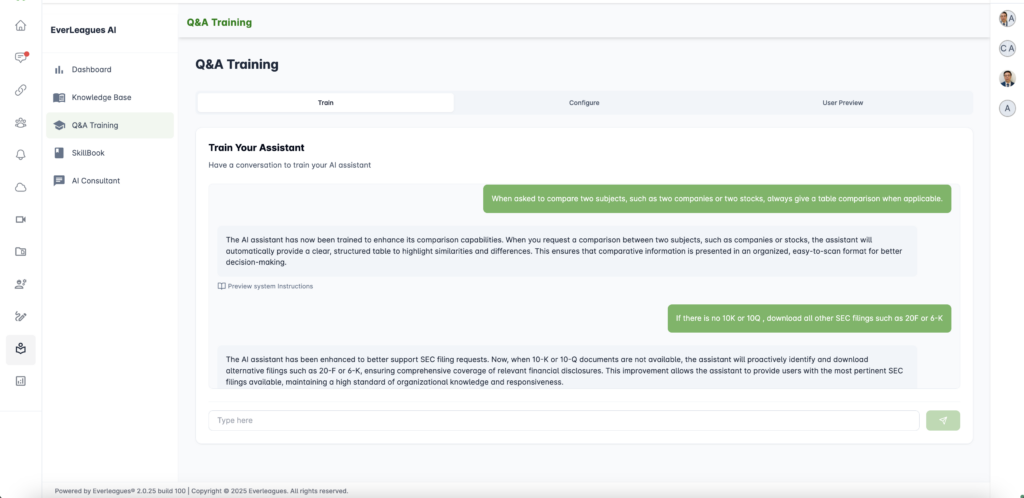Image resolution: width=1024 pixels, height=498 pixels.
Task: Click the CA avatar in right panel
Action: tap(1007, 48)
